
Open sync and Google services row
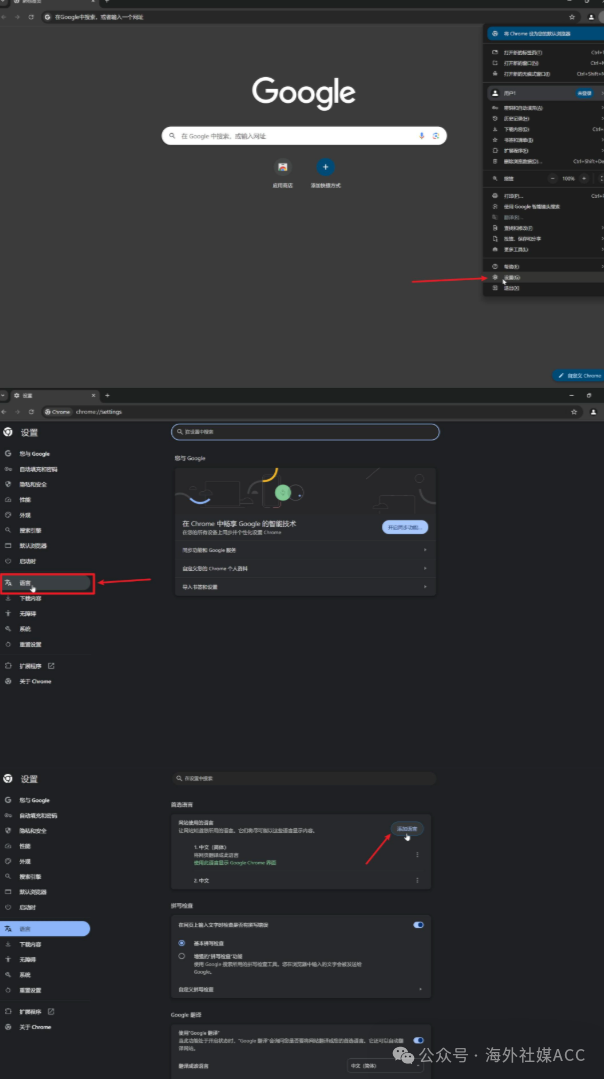(305, 550)
